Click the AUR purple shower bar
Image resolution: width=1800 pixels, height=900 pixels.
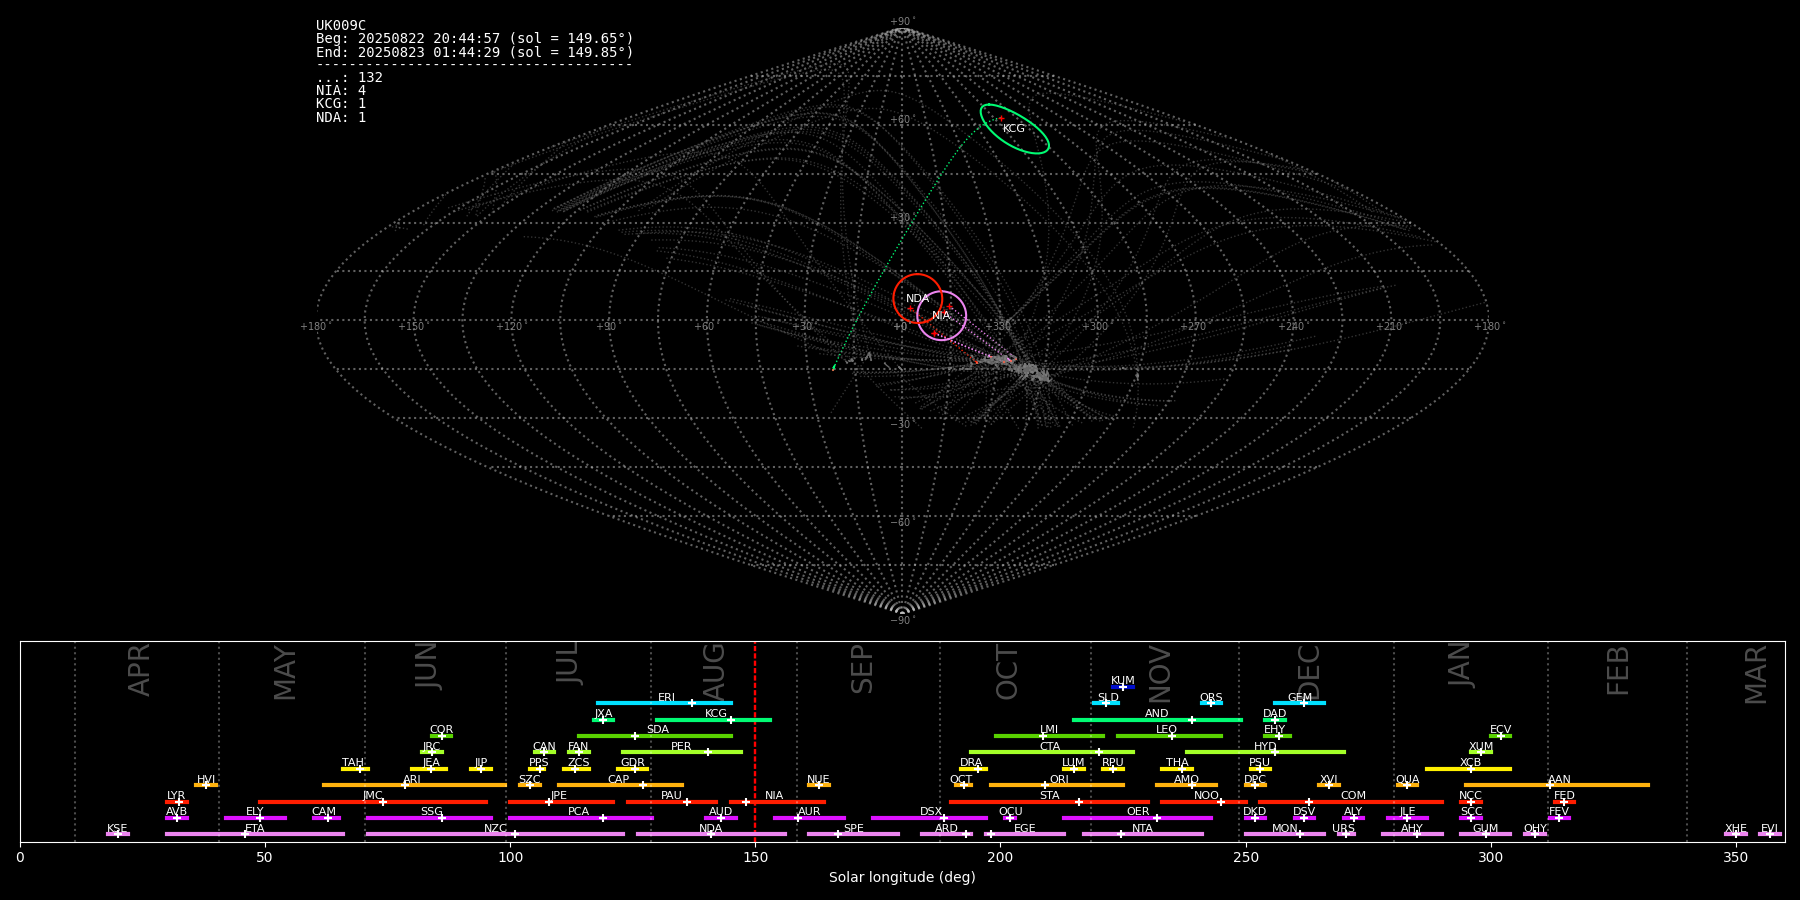click(x=809, y=818)
